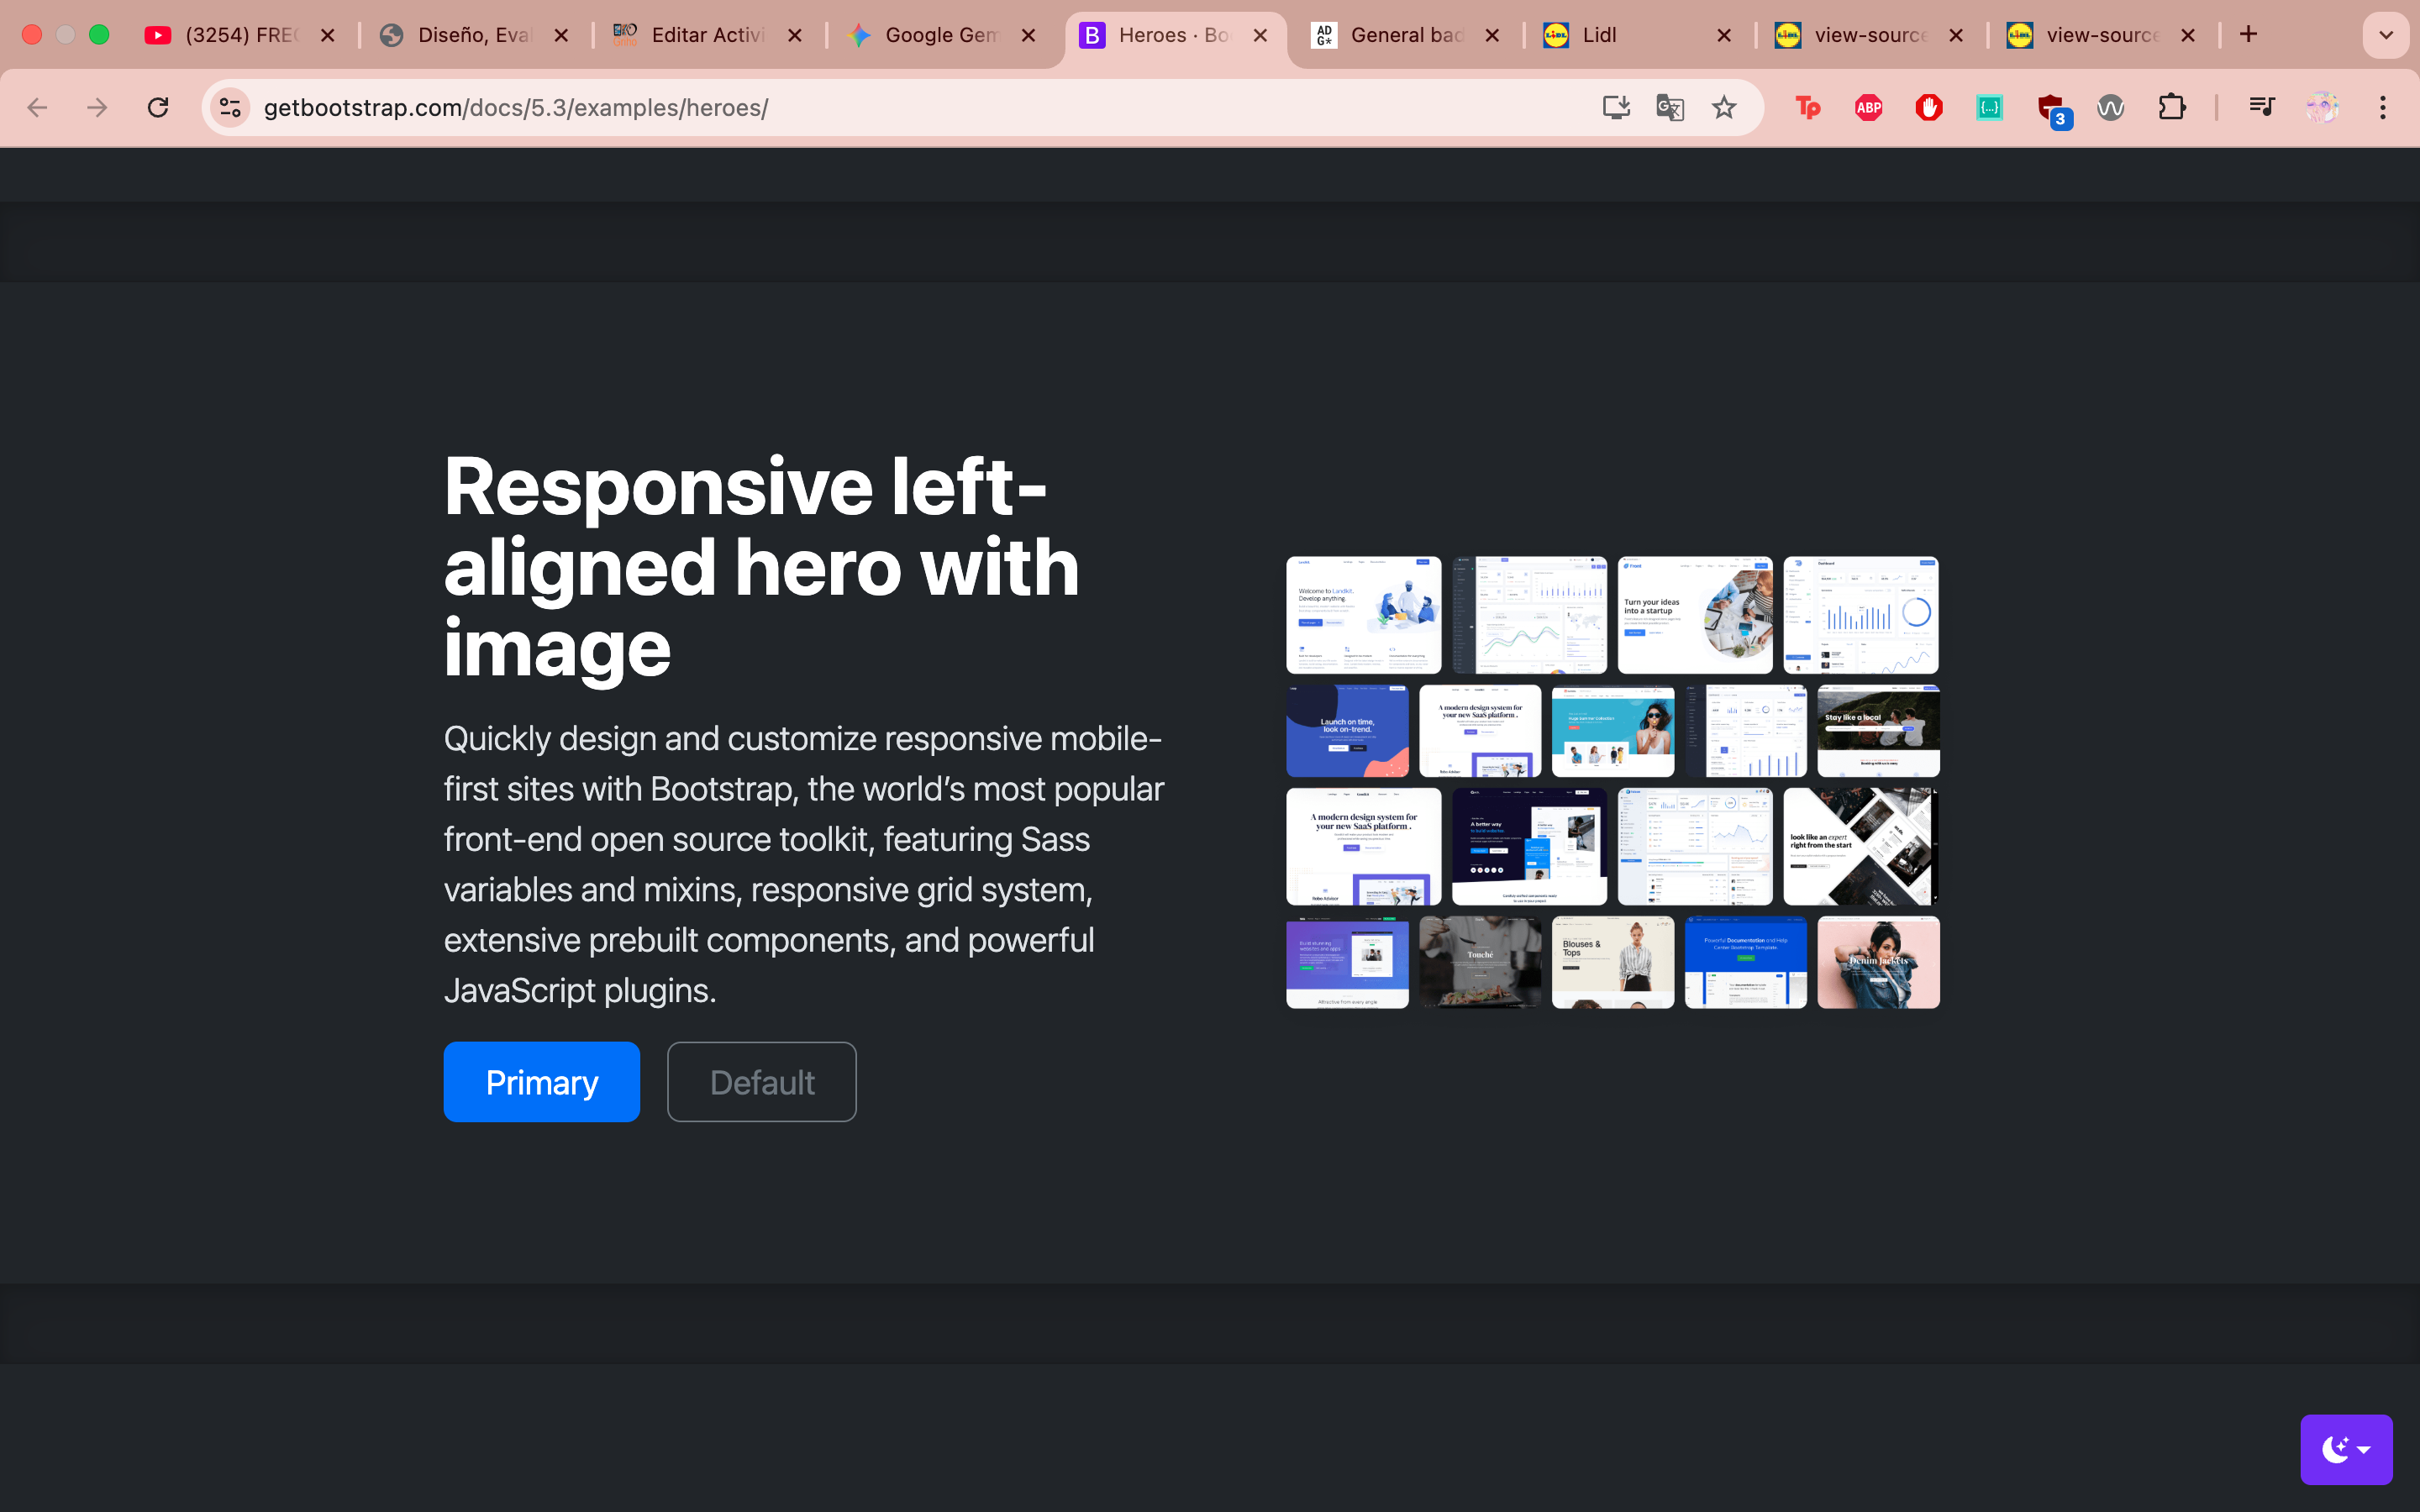Open the AdBlock Plus extension icon
Image resolution: width=2420 pixels, height=1512 pixels.
point(1868,107)
